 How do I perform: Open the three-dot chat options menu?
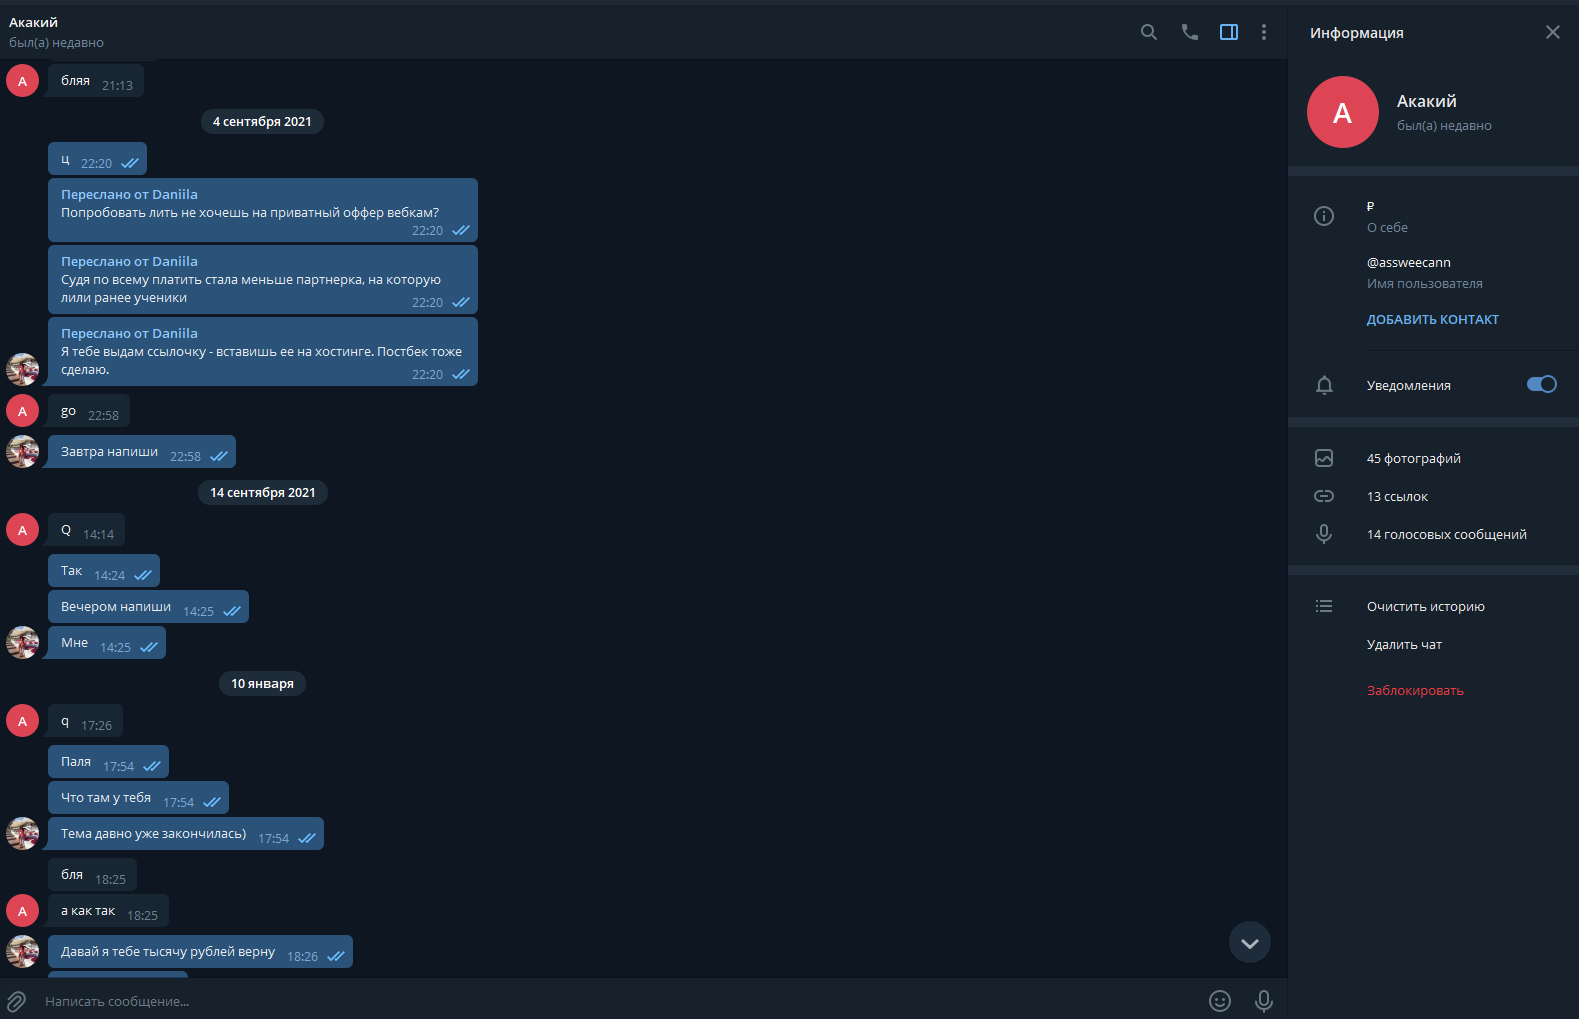click(x=1264, y=32)
